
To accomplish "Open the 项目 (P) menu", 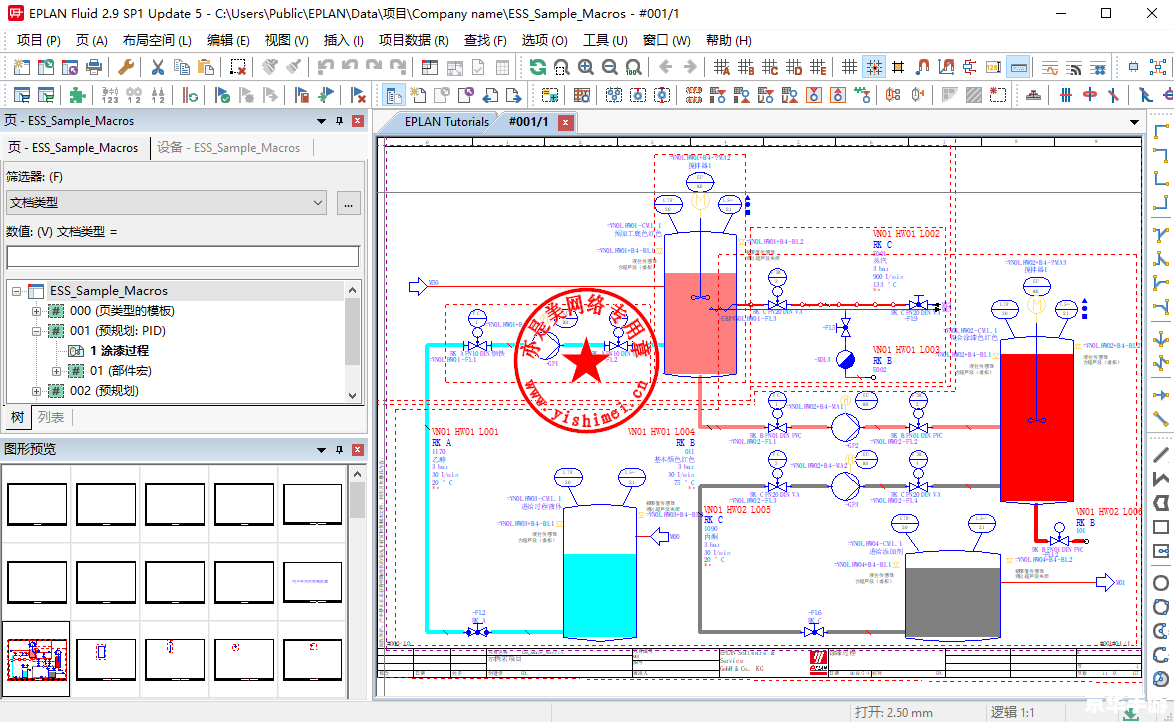I will click(x=38, y=40).
